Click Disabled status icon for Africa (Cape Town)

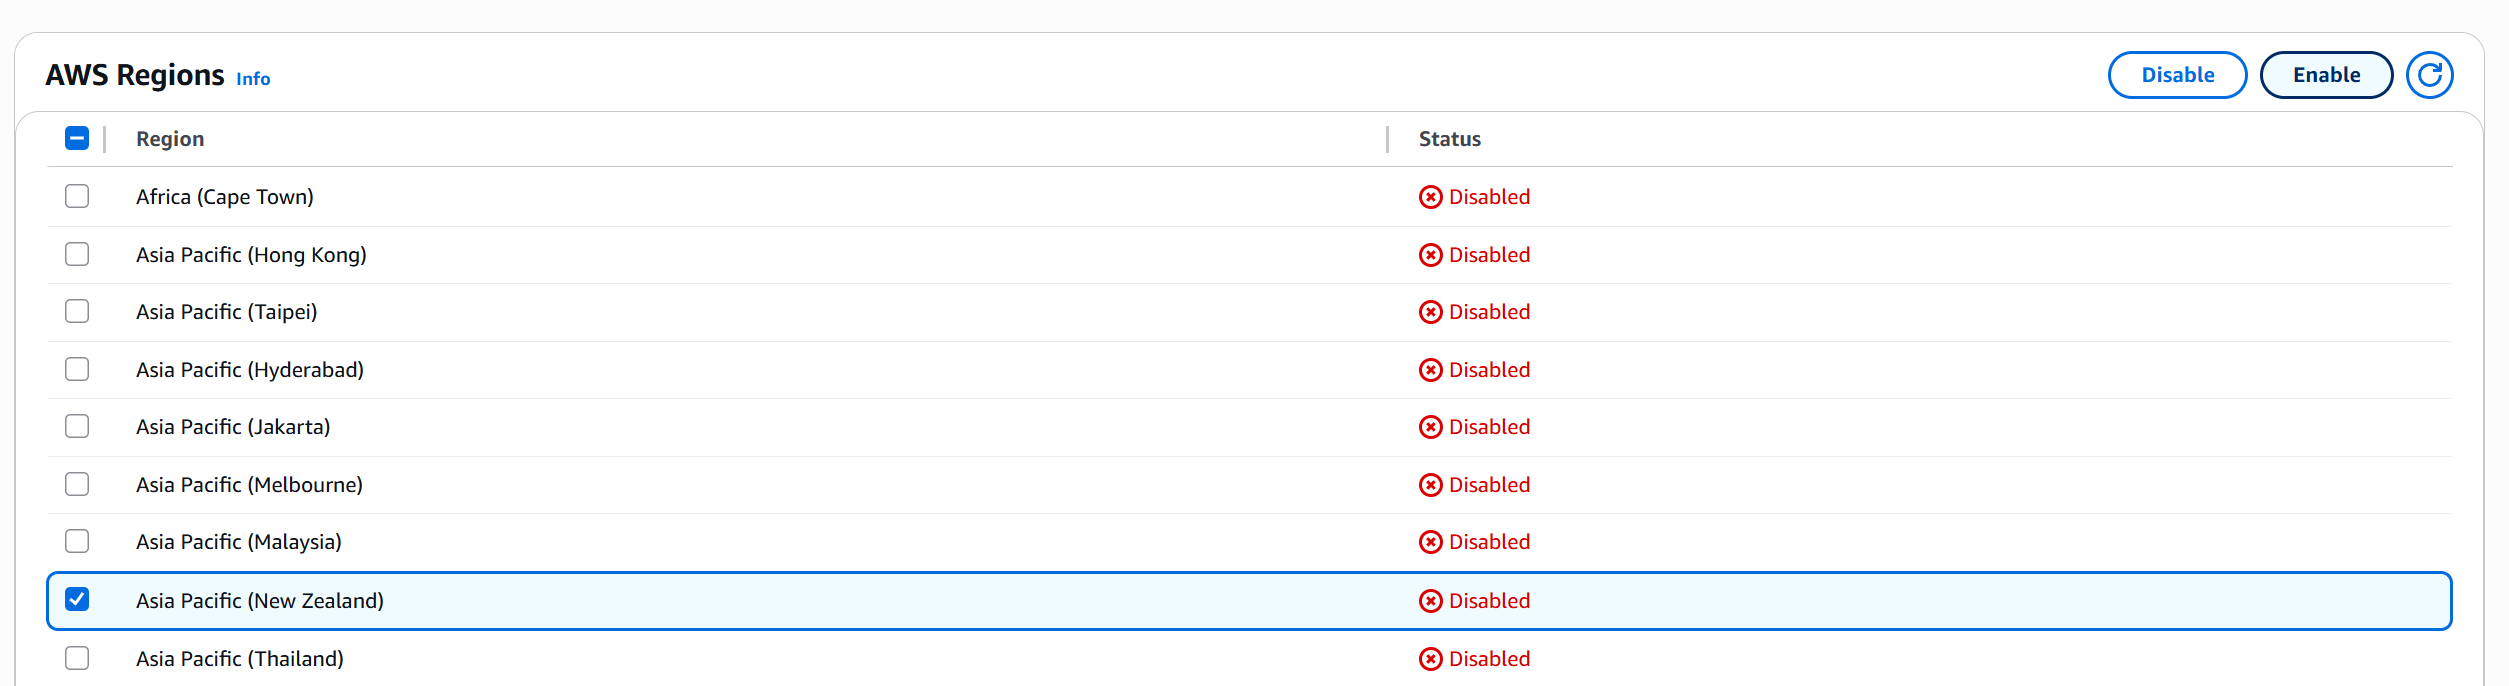1430,197
